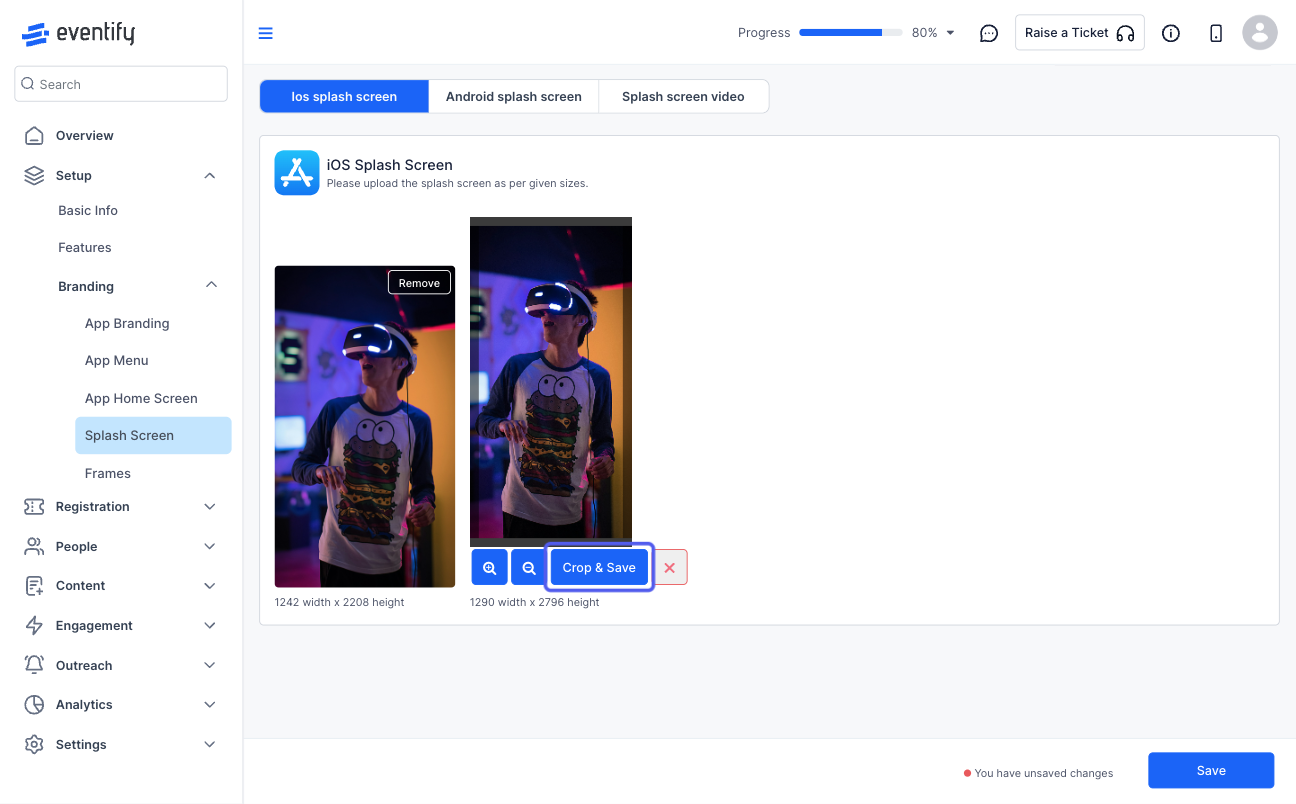Select Splash Screen in sidebar

click(x=153, y=436)
